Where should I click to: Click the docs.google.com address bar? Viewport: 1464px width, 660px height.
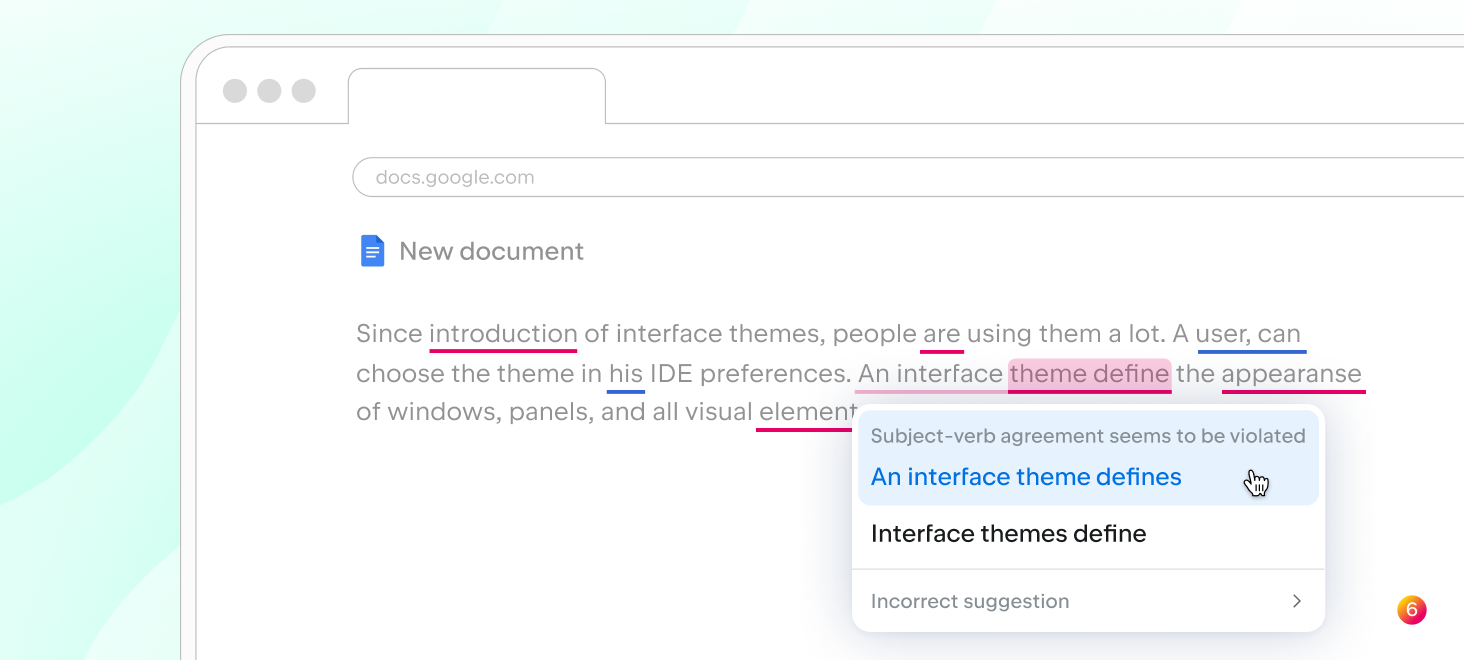point(908,177)
